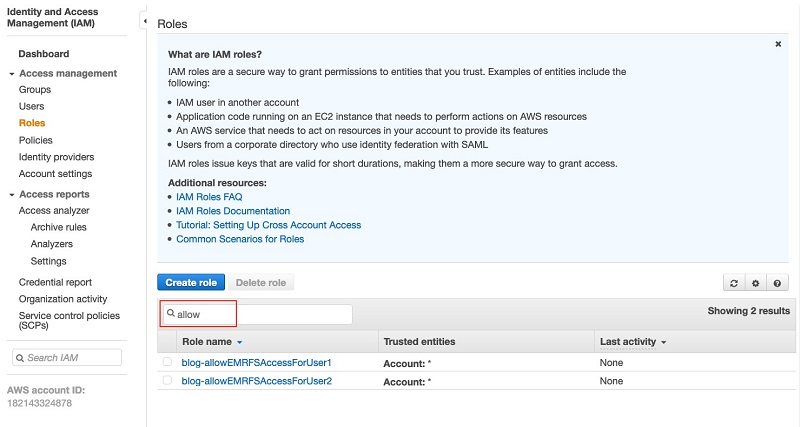
Task: Open Tutorial: Setting Up Cross Account Access
Action: tap(268, 225)
